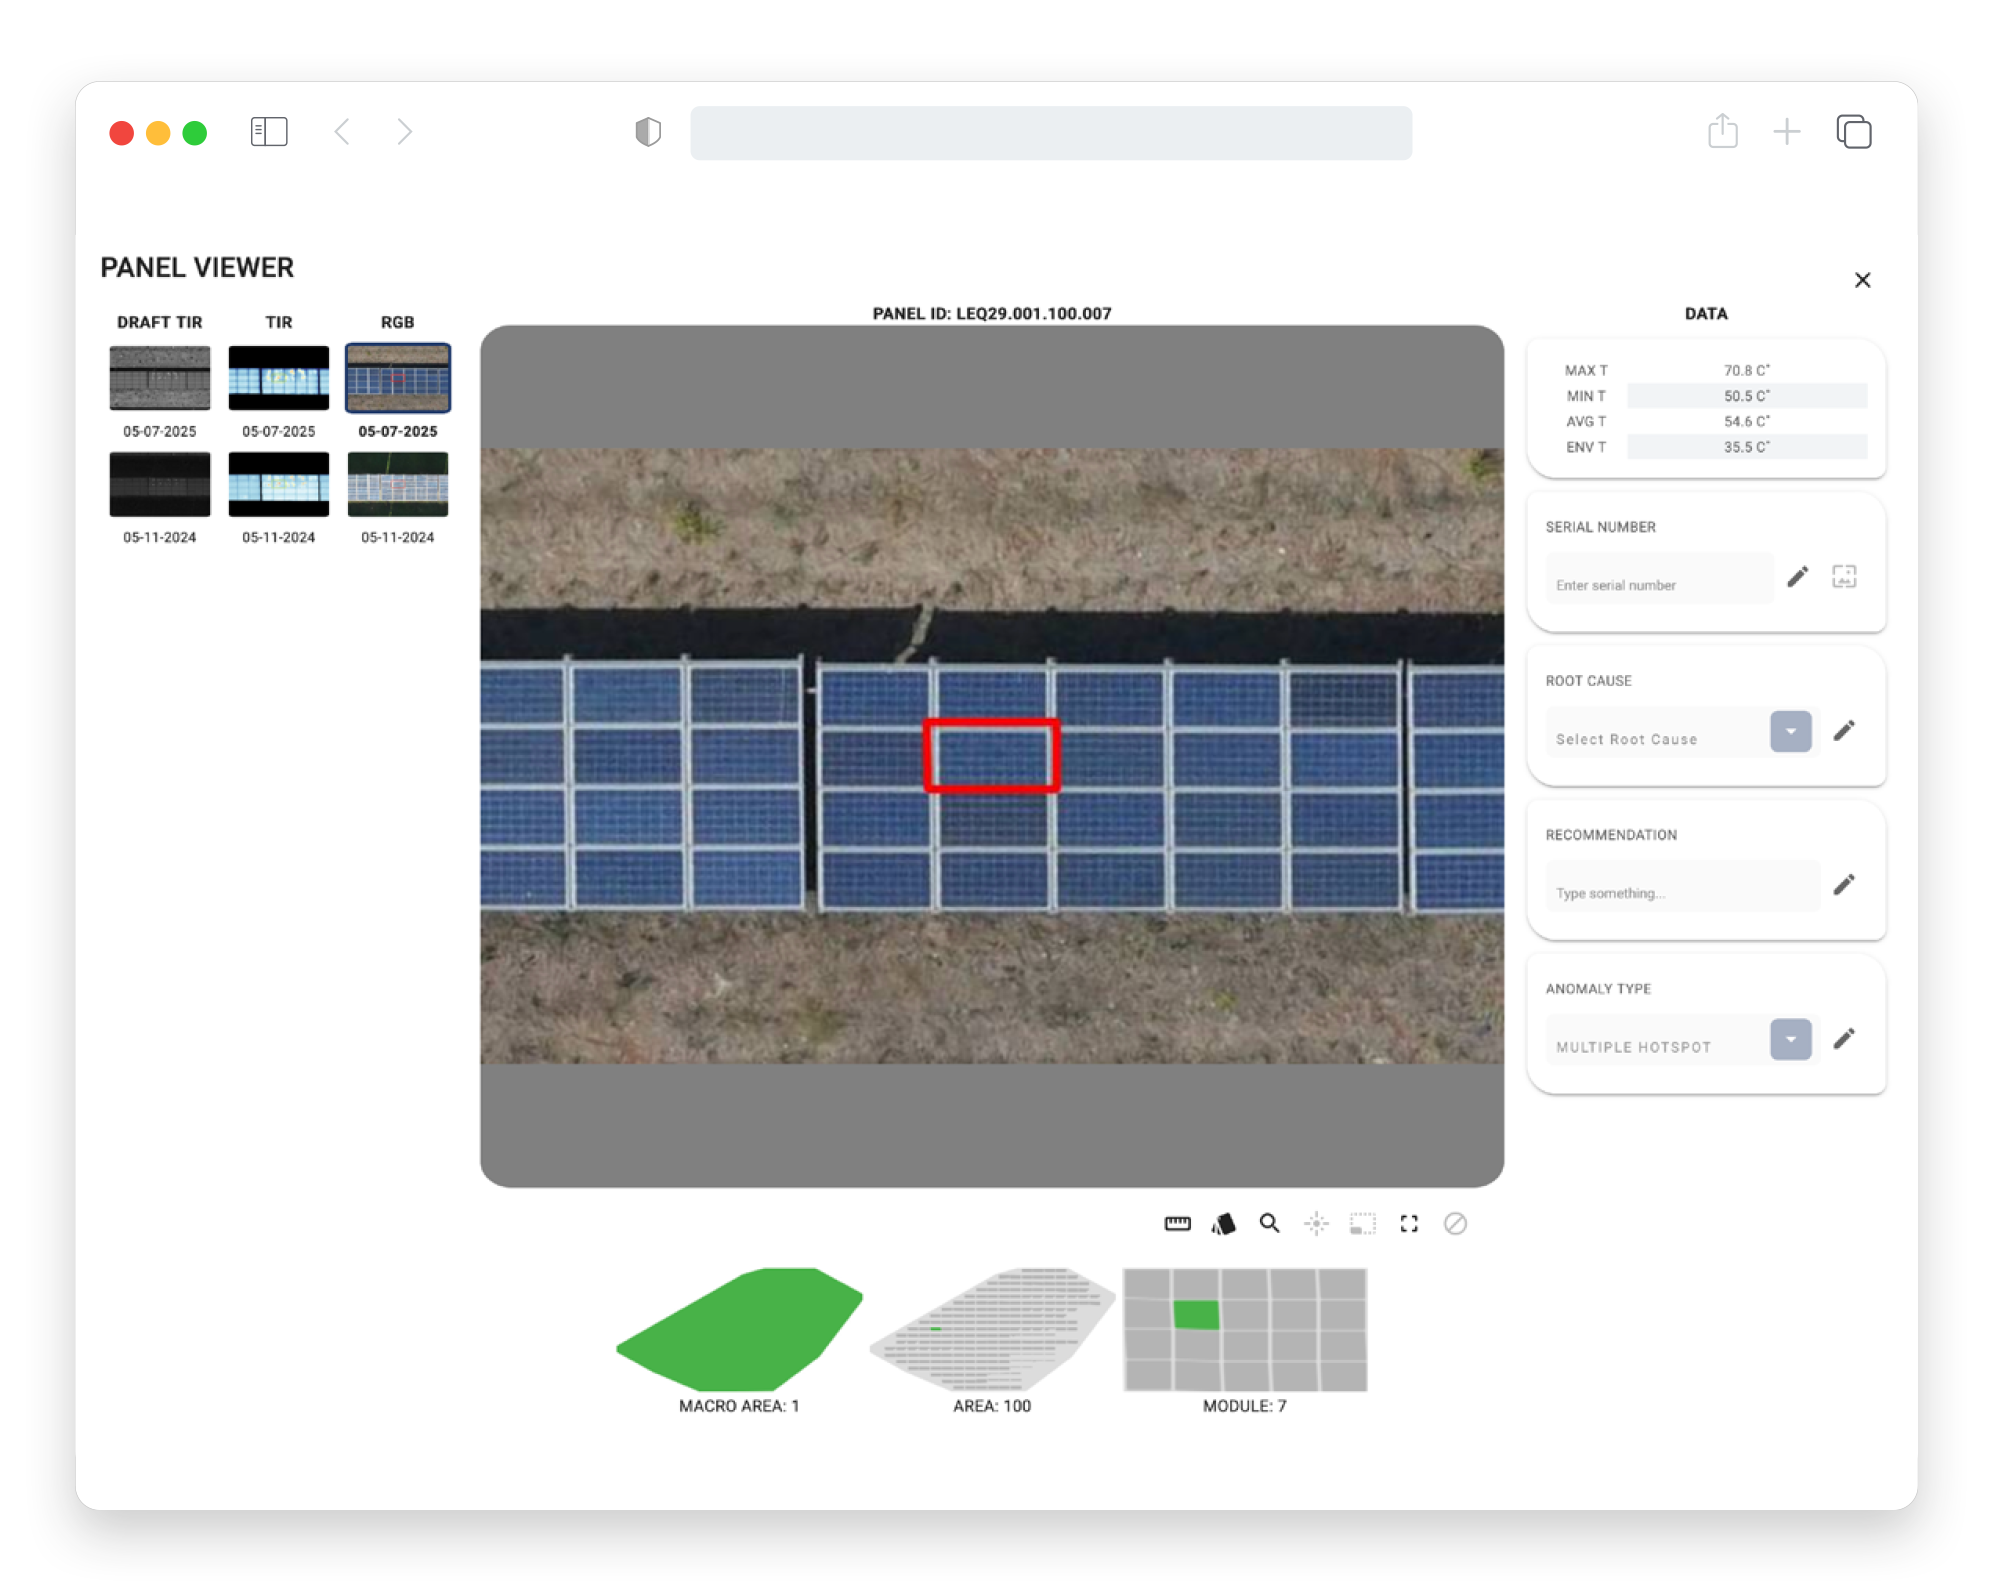
Task: Click the center-point crosshair tool
Action: click(1317, 1223)
